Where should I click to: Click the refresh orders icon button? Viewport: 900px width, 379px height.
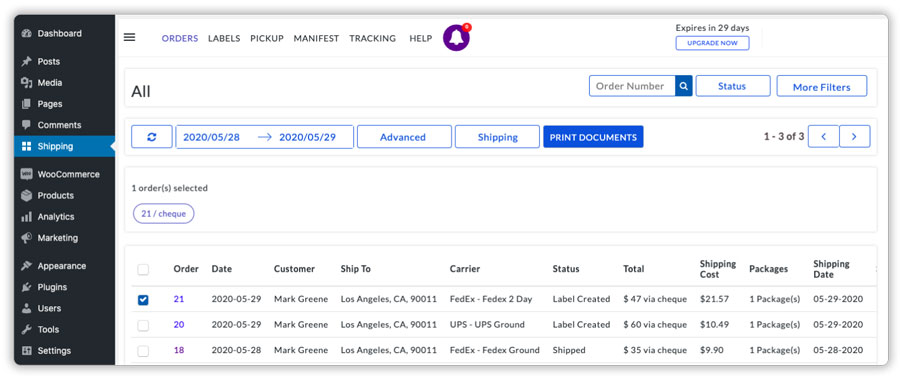click(152, 137)
